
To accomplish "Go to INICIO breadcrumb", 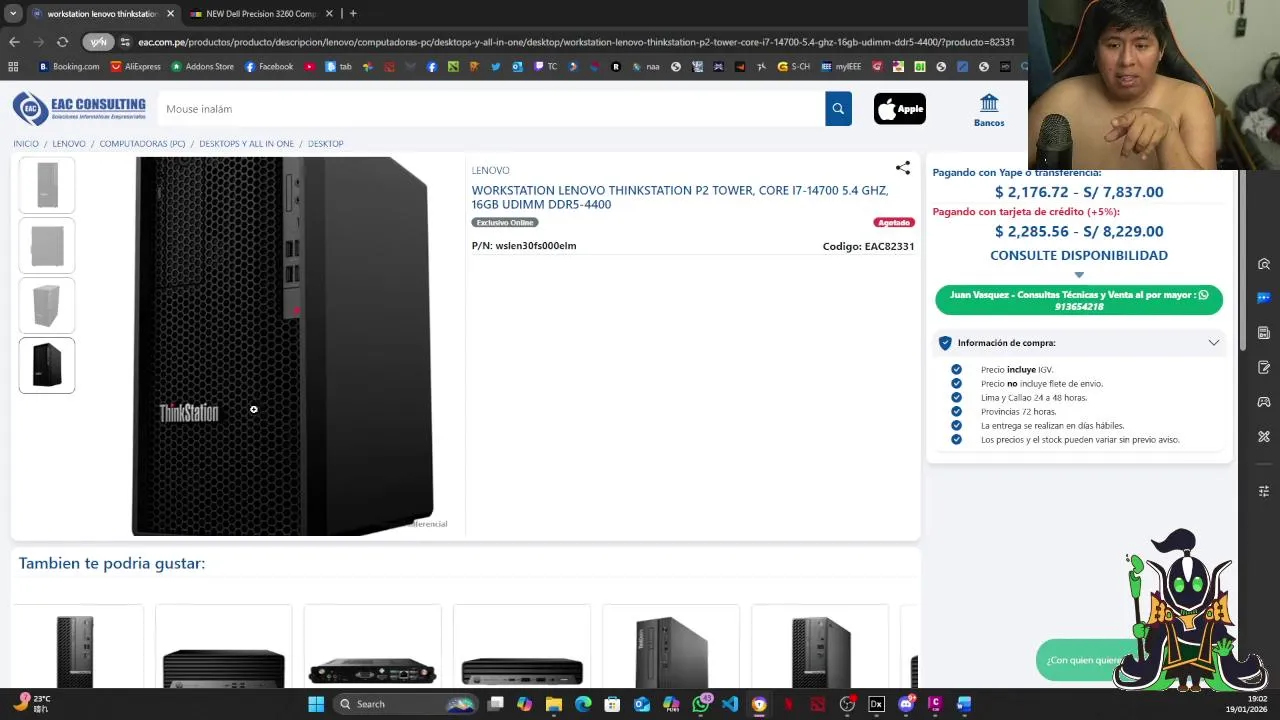I will click(26, 144).
